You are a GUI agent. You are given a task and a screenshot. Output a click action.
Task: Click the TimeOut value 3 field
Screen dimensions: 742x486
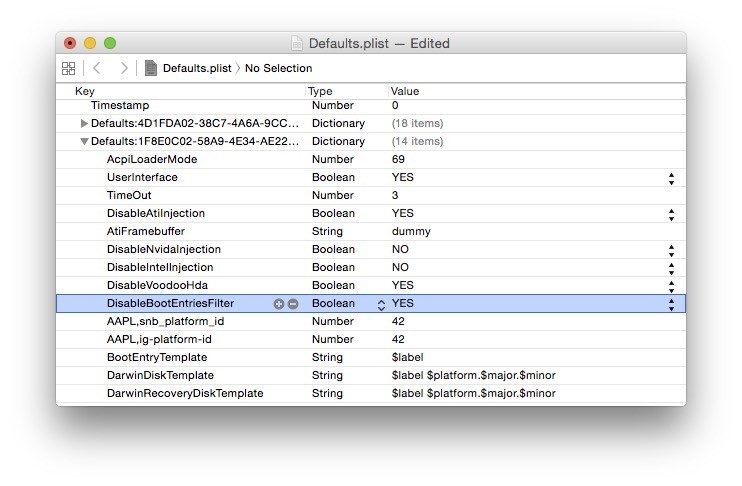(x=396, y=196)
